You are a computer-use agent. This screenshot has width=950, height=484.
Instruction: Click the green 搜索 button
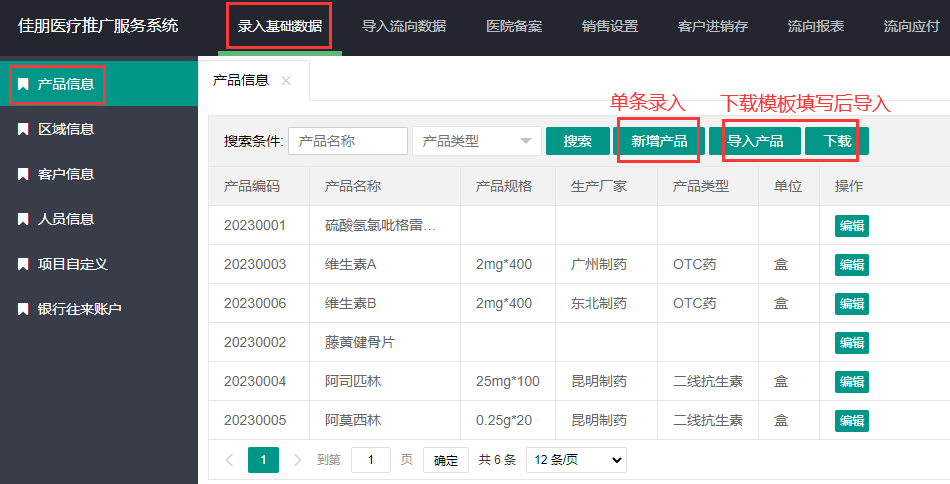(577, 141)
